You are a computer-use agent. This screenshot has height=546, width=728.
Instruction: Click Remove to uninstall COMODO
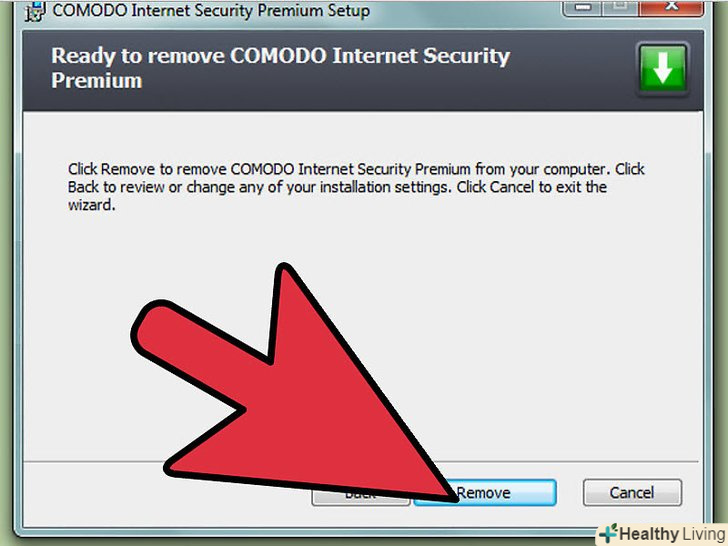click(485, 493)
